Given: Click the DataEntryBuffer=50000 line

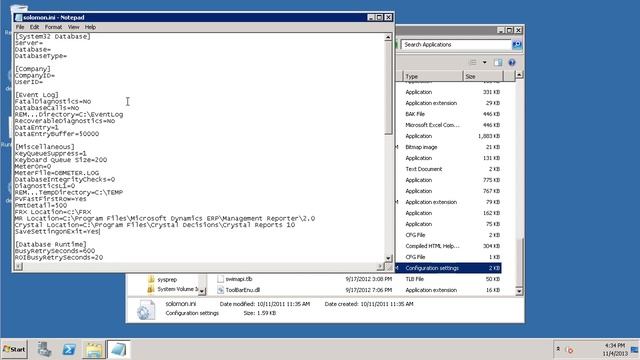Looking at the screenshot, I should tap(57, 134).
